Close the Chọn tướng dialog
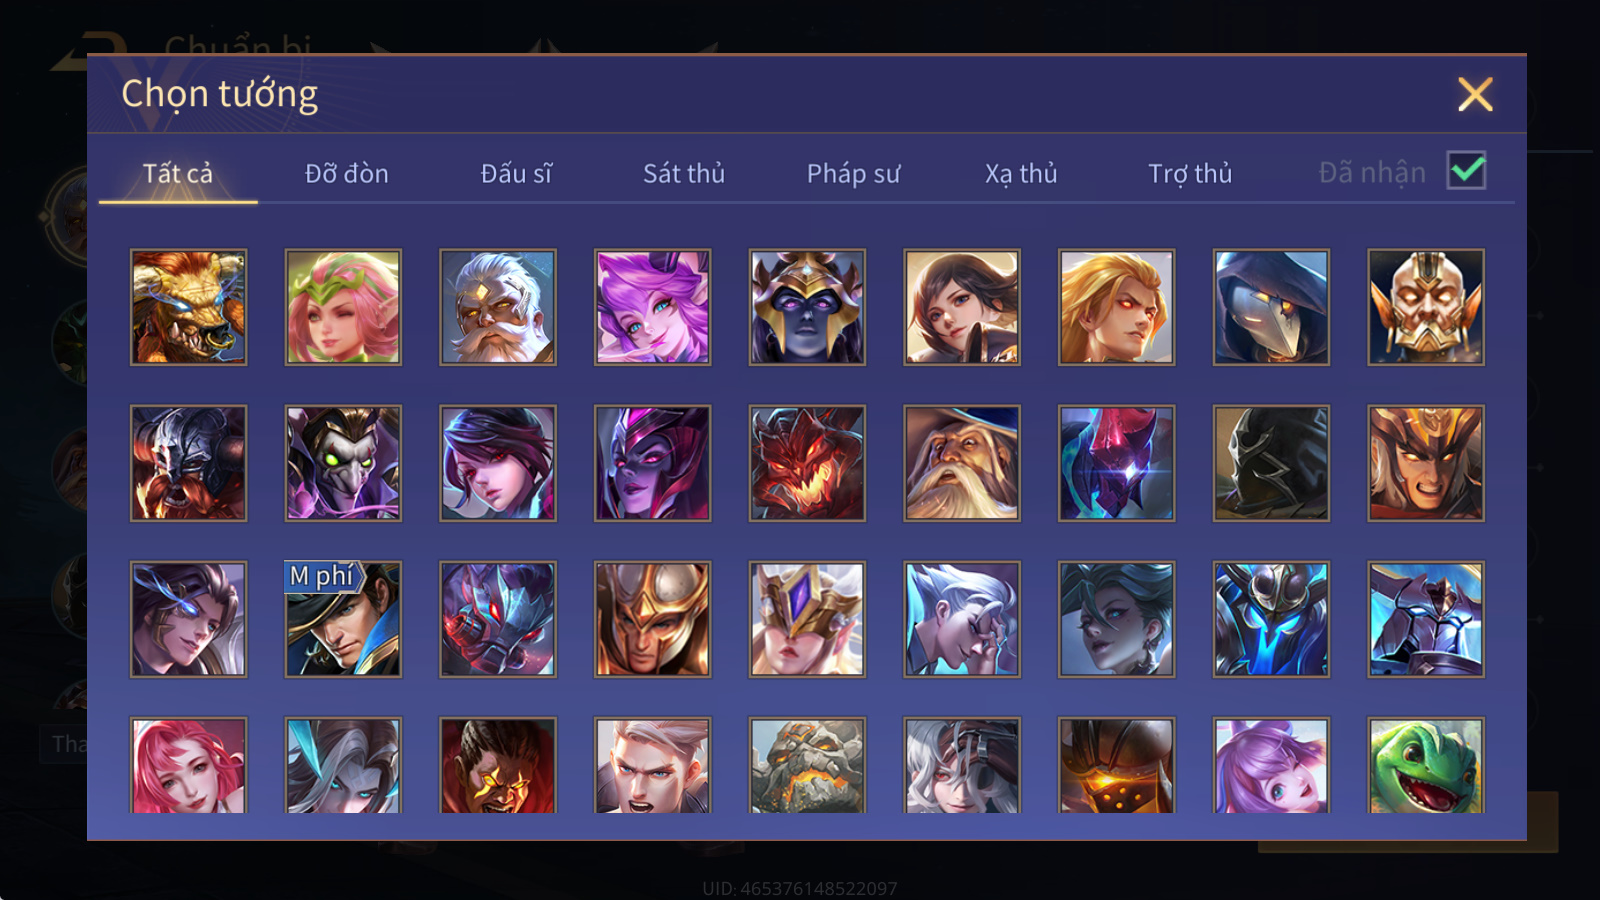Image resolution: width=1600 pixels, height=900 pixels. coord(1475,94)
